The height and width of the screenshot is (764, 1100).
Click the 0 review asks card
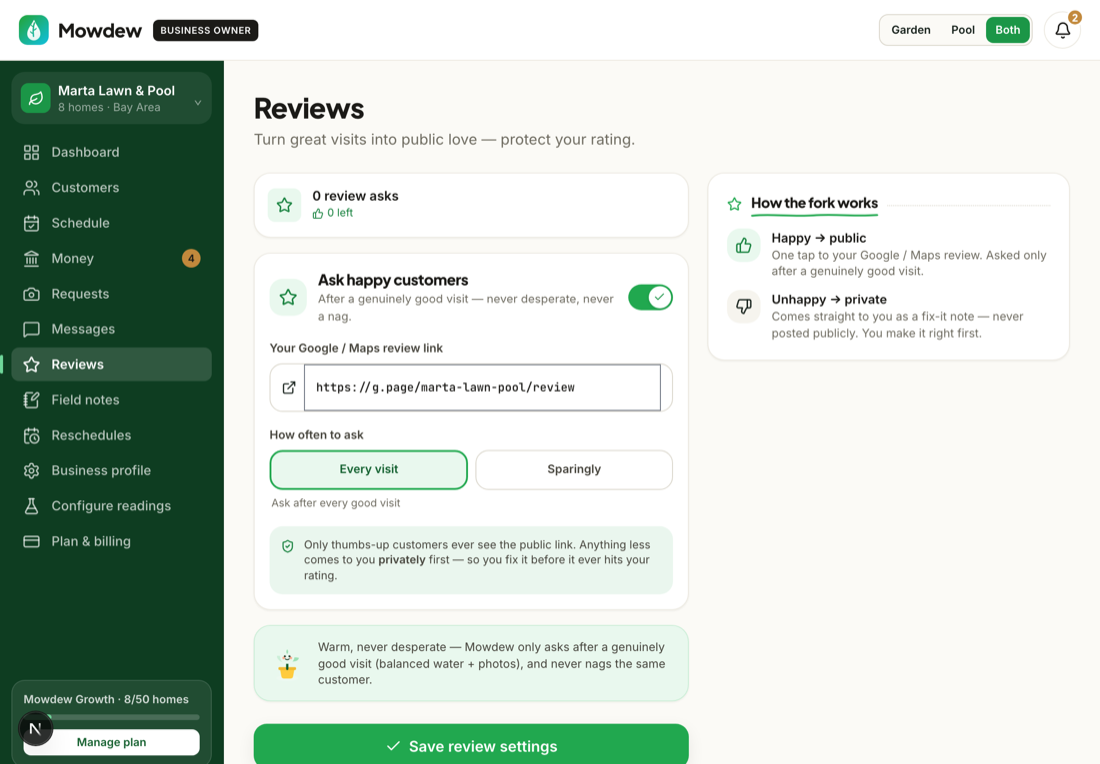coord(471,205)
